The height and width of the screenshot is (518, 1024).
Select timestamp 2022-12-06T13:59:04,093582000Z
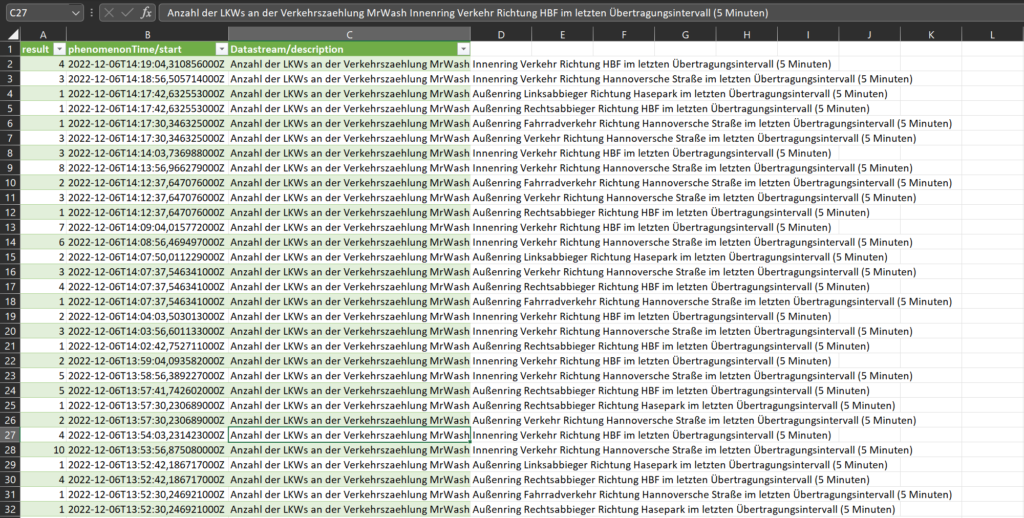click(148, 361)
